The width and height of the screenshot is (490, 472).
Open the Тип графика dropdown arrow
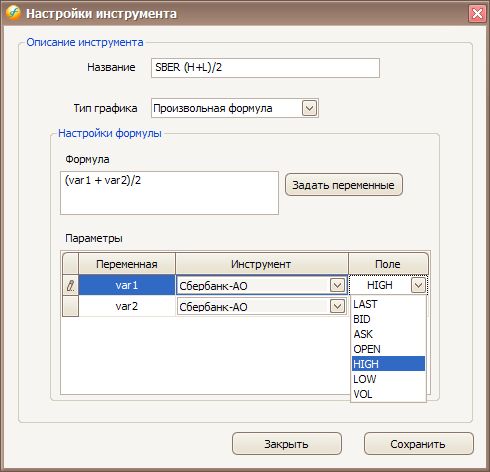coord(309,108)
